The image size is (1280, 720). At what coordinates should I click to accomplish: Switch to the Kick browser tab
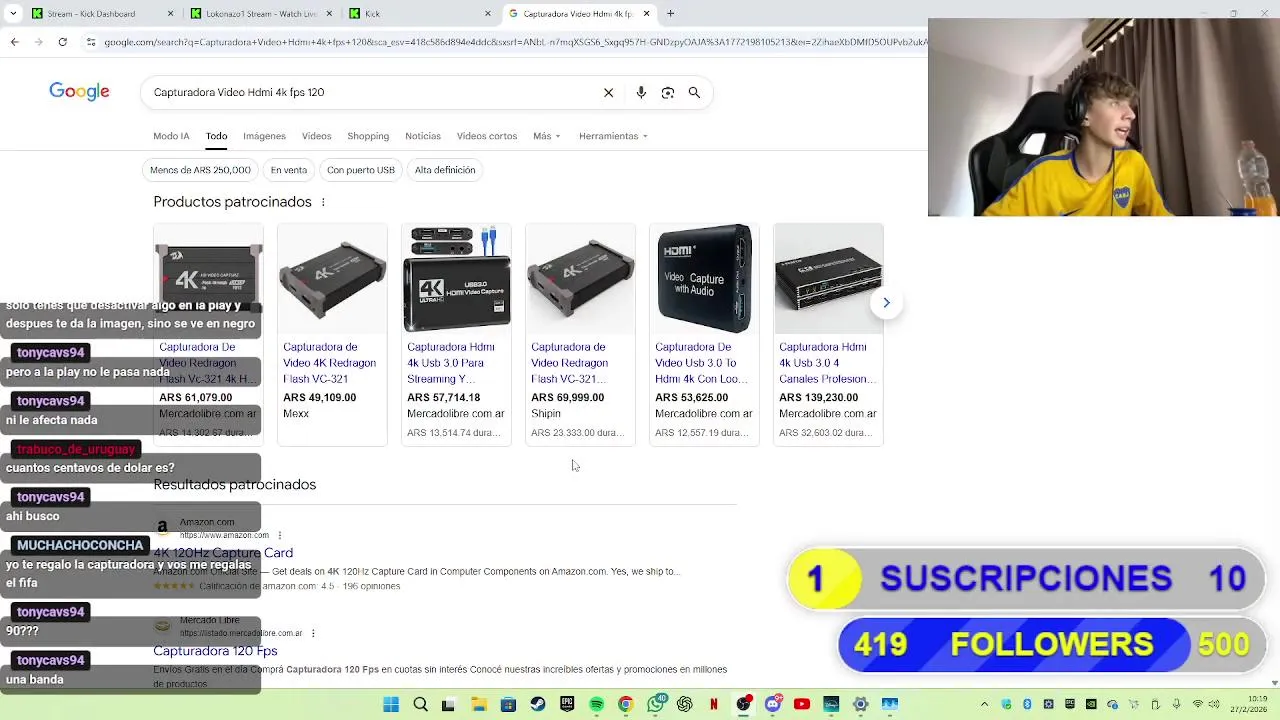coord(420,13)
